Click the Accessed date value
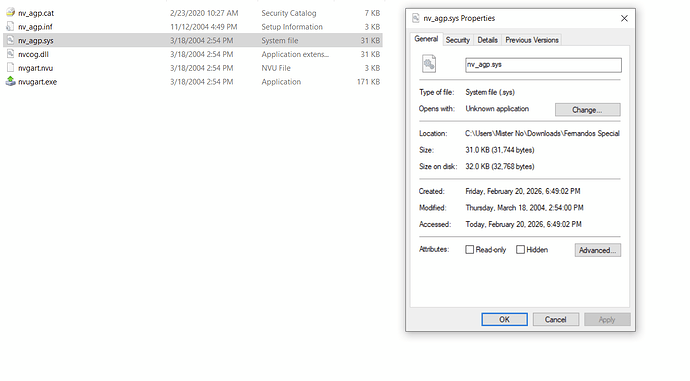690x381 pixels. point(523,223)
